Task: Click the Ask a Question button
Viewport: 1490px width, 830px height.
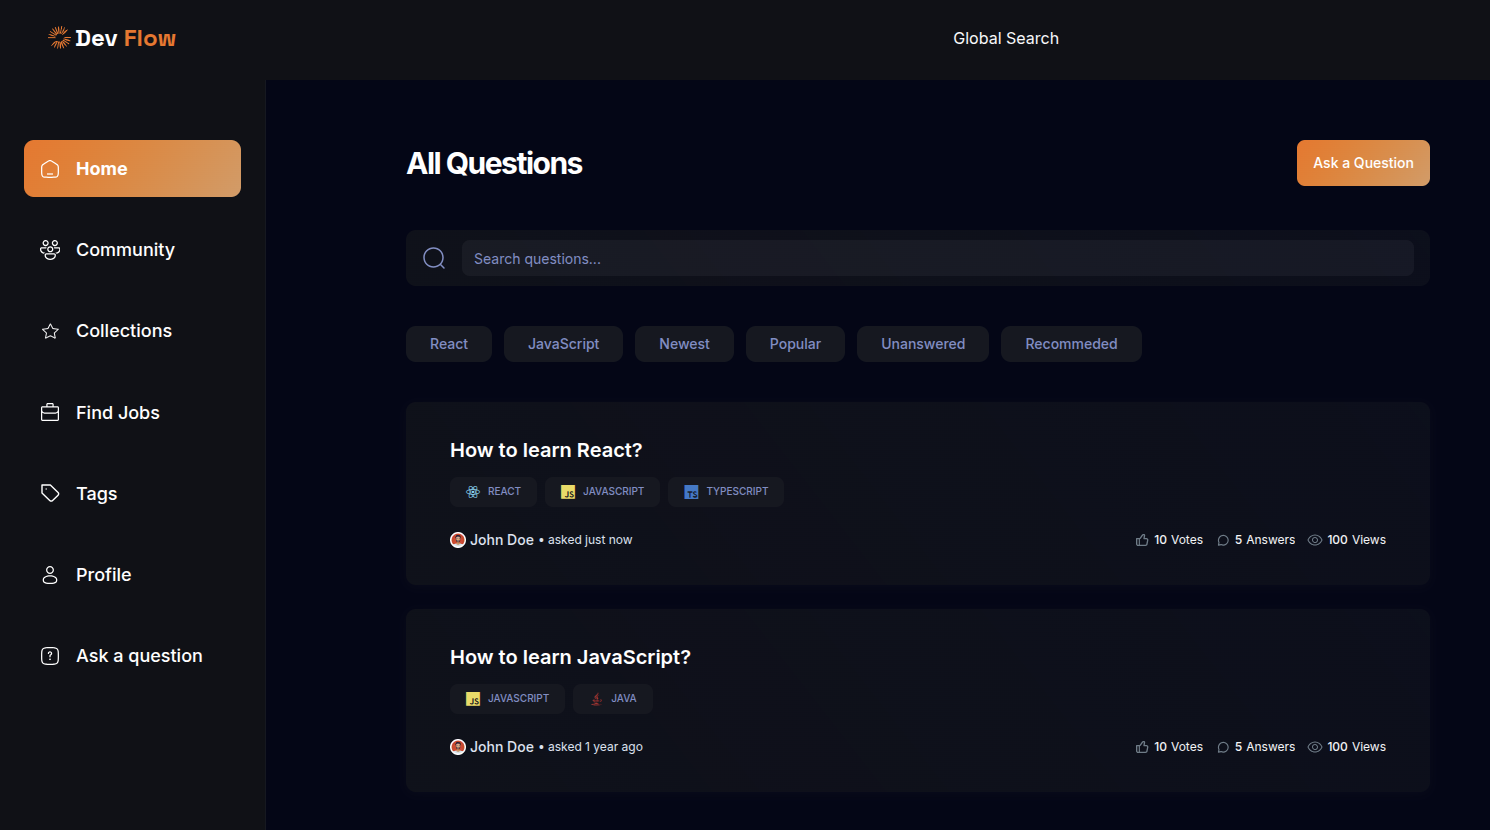Action: pyautogui.click(x=1362, y=162)
